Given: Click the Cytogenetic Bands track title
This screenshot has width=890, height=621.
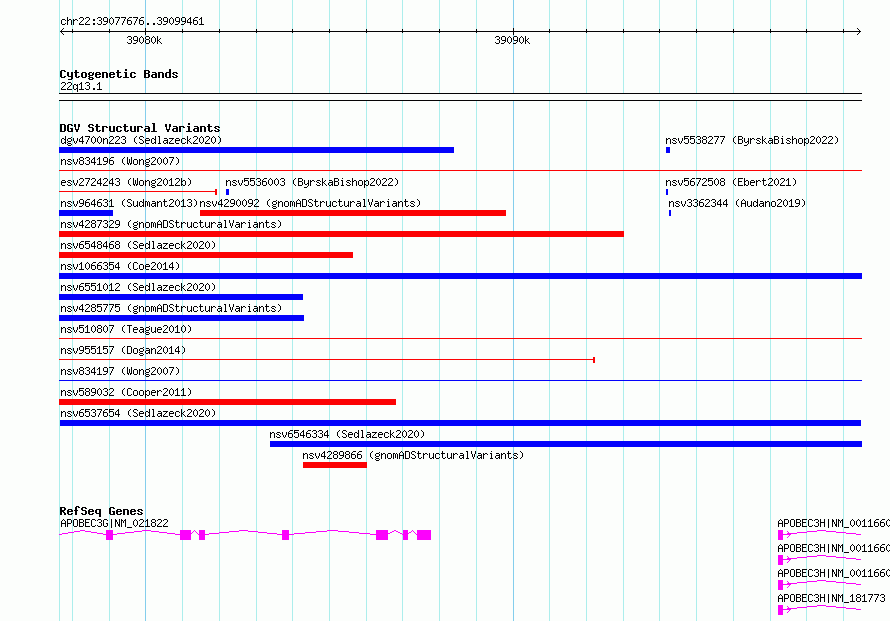Looking at the screenshot, I should (x=119, y=74).
